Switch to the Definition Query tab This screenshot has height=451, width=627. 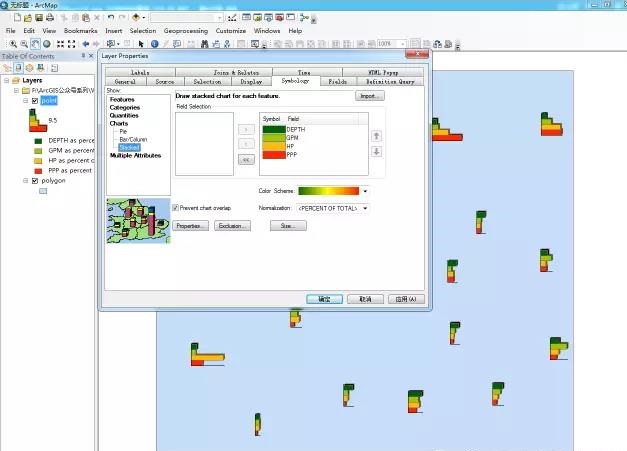coord(390,82)
